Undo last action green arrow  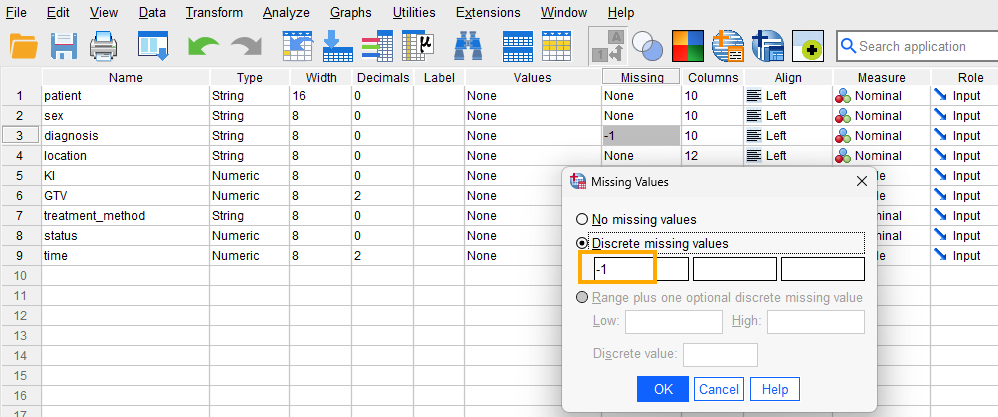203,46
